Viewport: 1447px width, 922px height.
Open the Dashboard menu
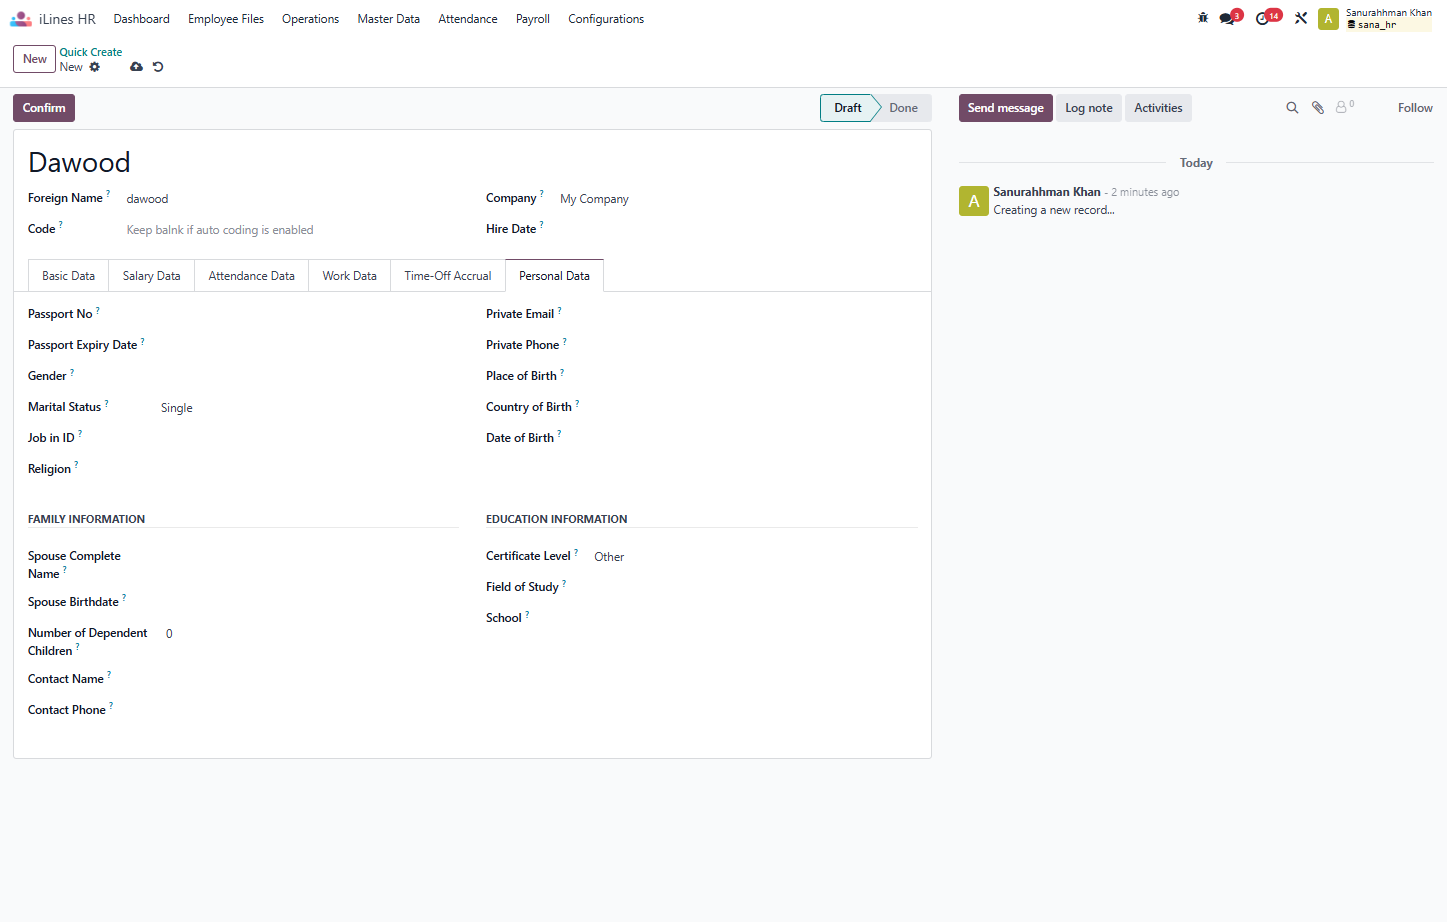coord(142,19)
